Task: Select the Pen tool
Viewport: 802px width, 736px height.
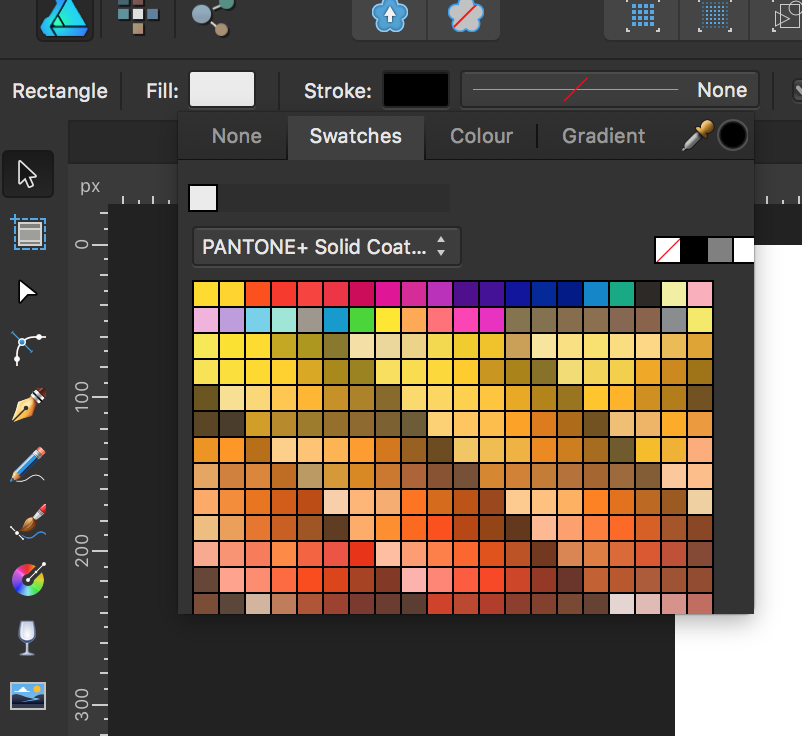Action: click(29, 405)
